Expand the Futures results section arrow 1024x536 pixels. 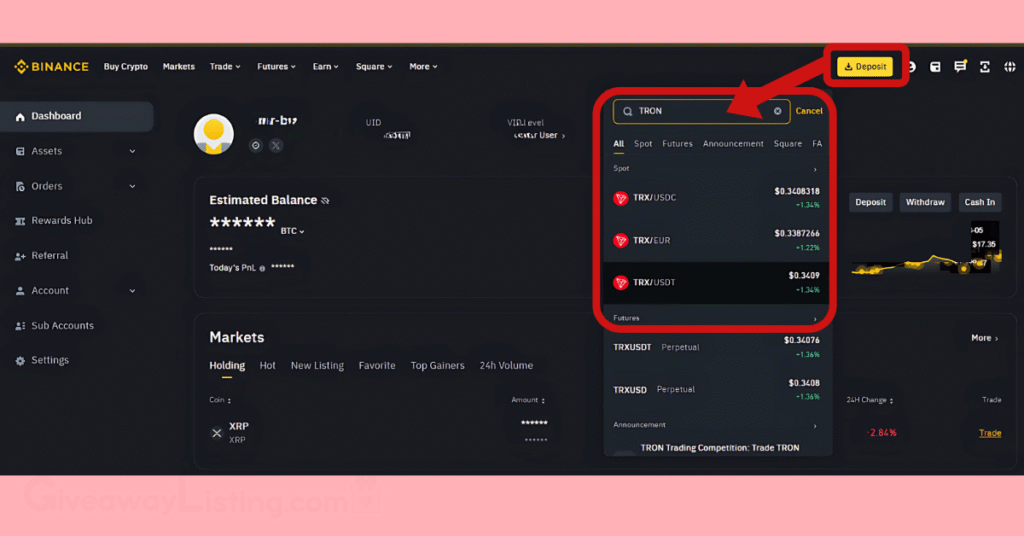[x=815, y=319]
